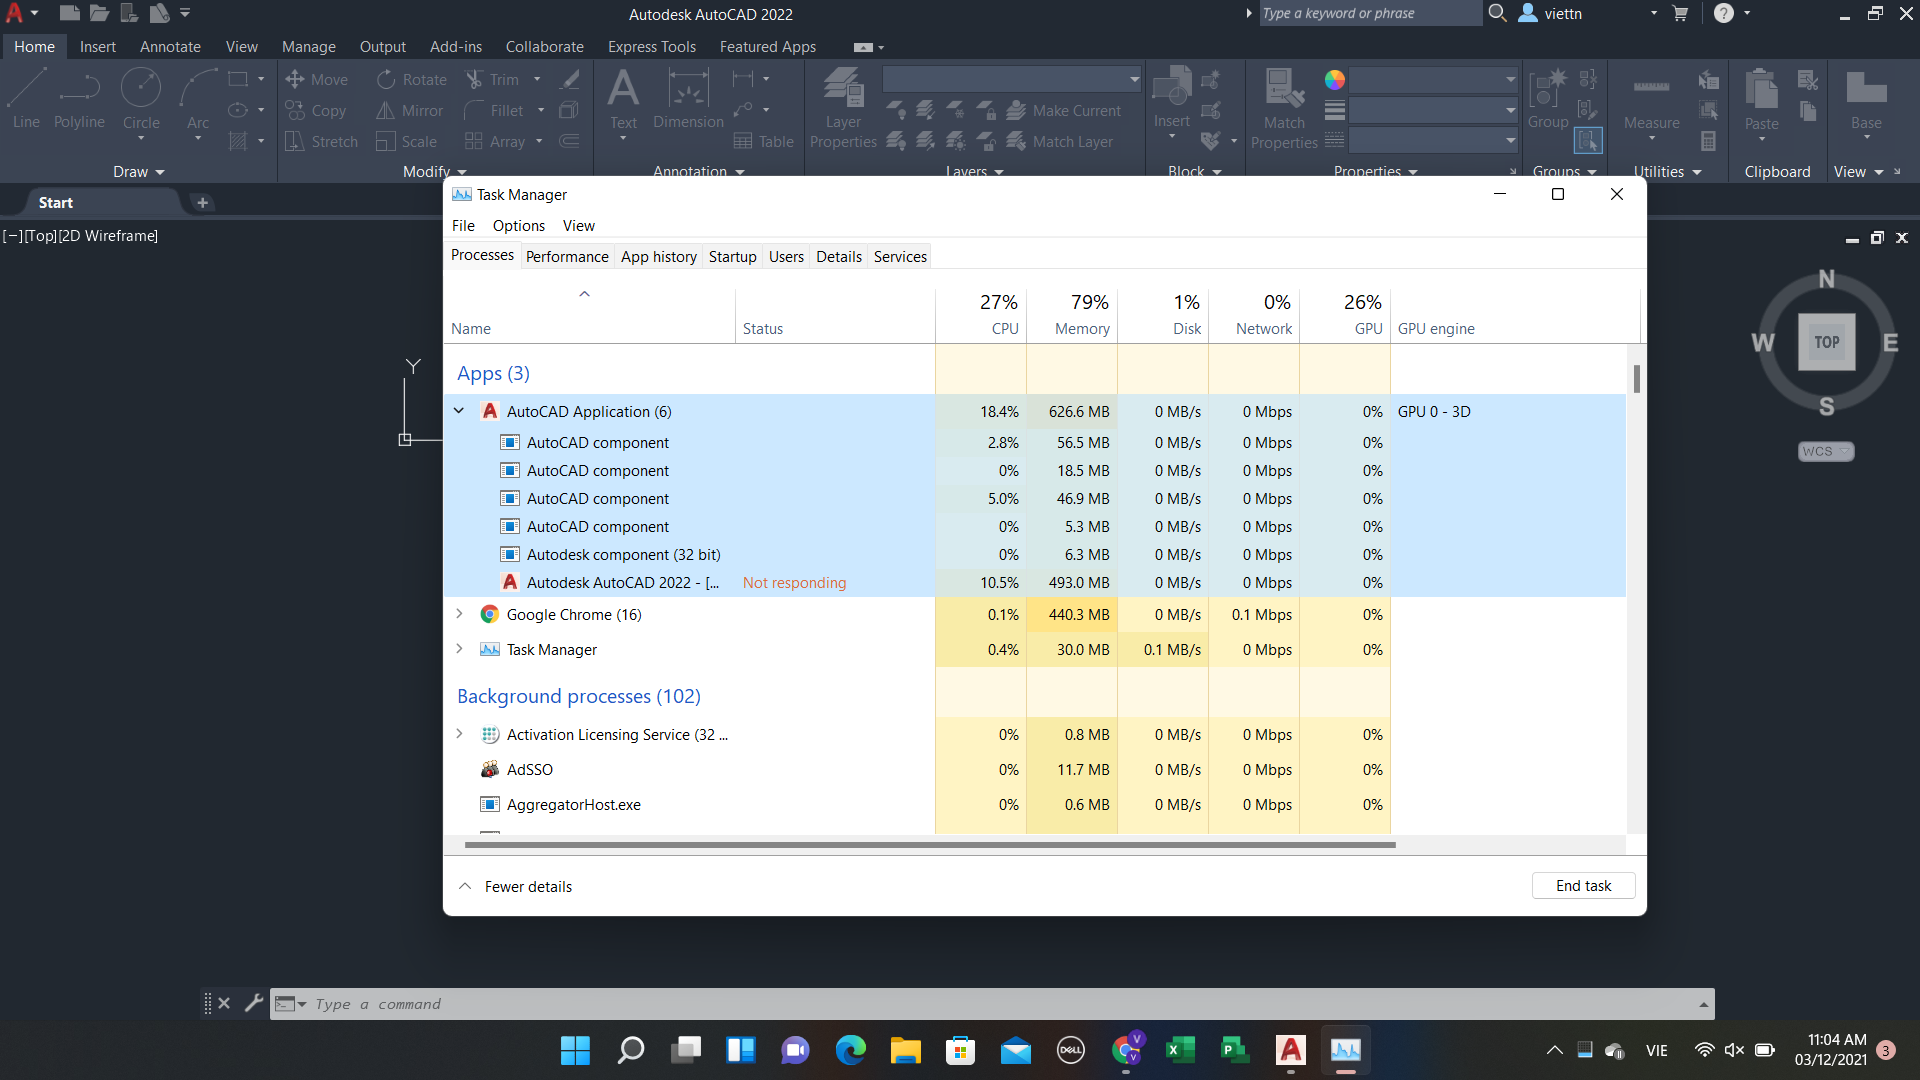Select the Measure tool in Utilities

[x=1651, y=100]
